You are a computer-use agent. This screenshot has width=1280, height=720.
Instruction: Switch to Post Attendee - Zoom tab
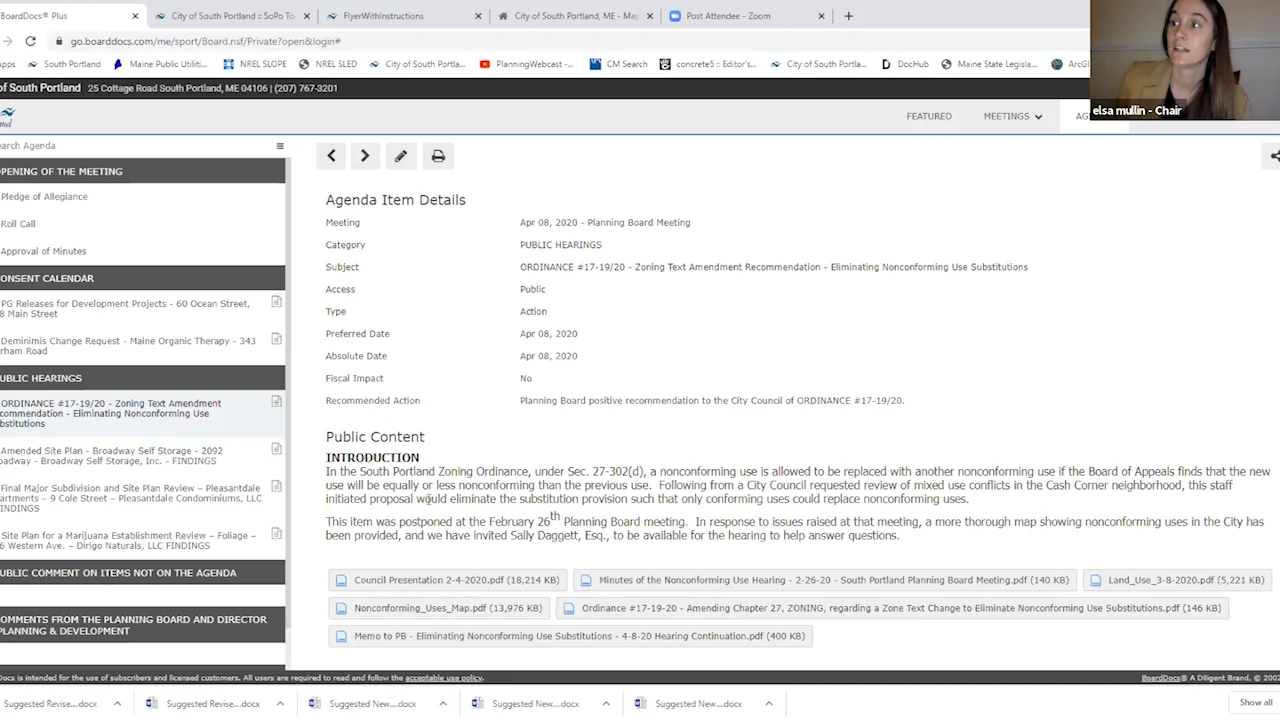745,16
